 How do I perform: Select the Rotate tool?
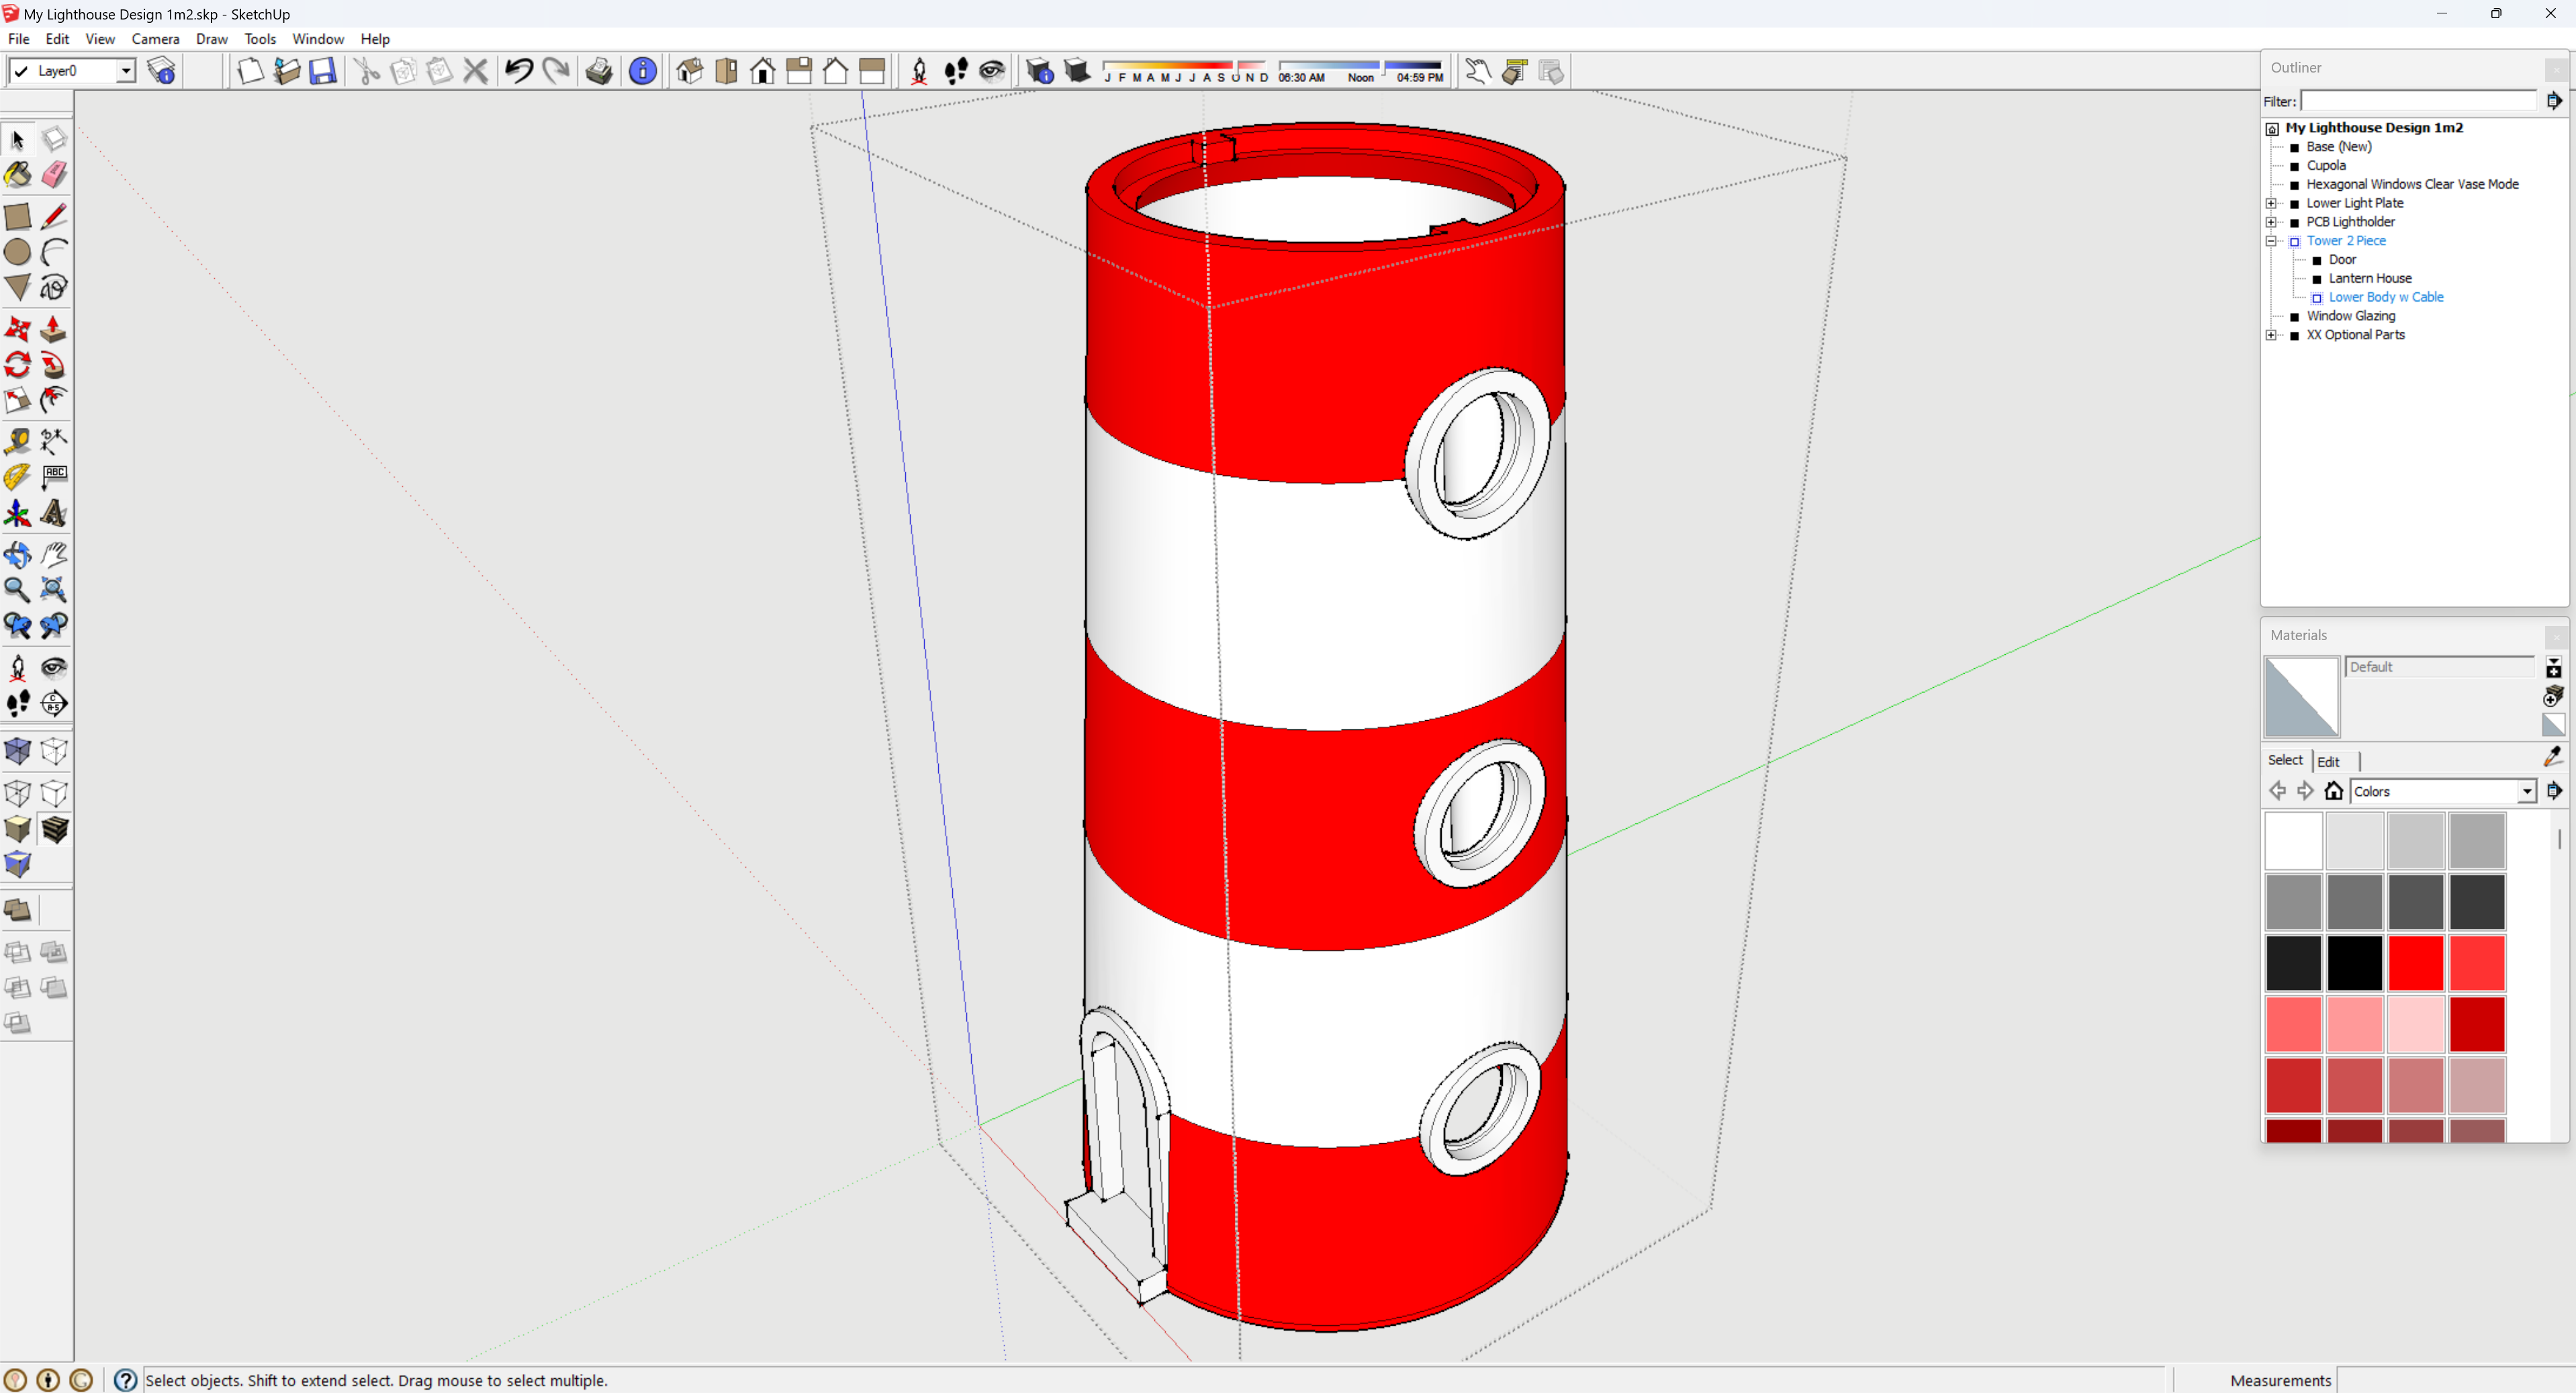coord(18,365)
